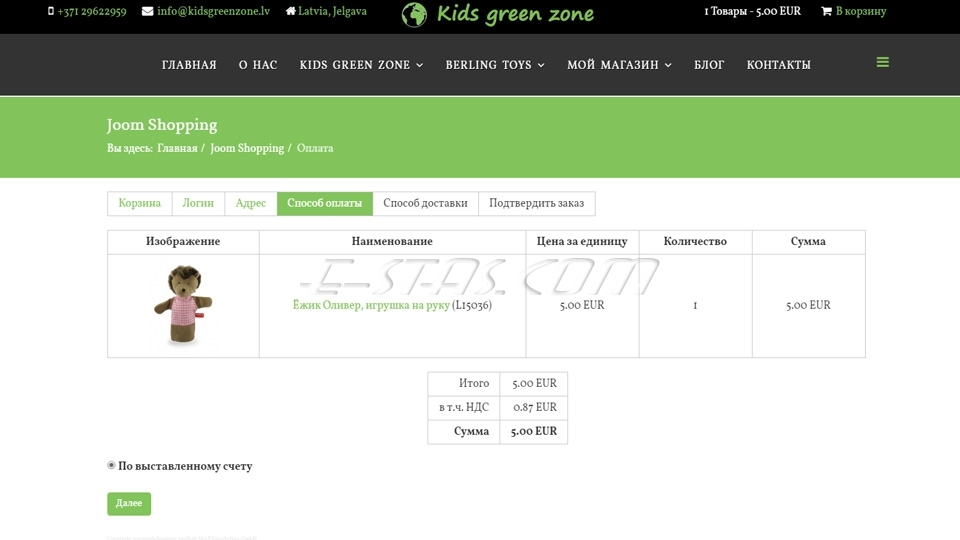Click the Оплата breadcrumb text
This screenshot has height=540, width=960.
[x=315, y=148]
